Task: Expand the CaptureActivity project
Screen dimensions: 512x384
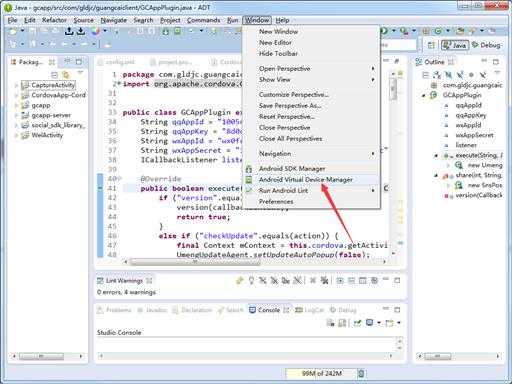Action: coord(16,86)
